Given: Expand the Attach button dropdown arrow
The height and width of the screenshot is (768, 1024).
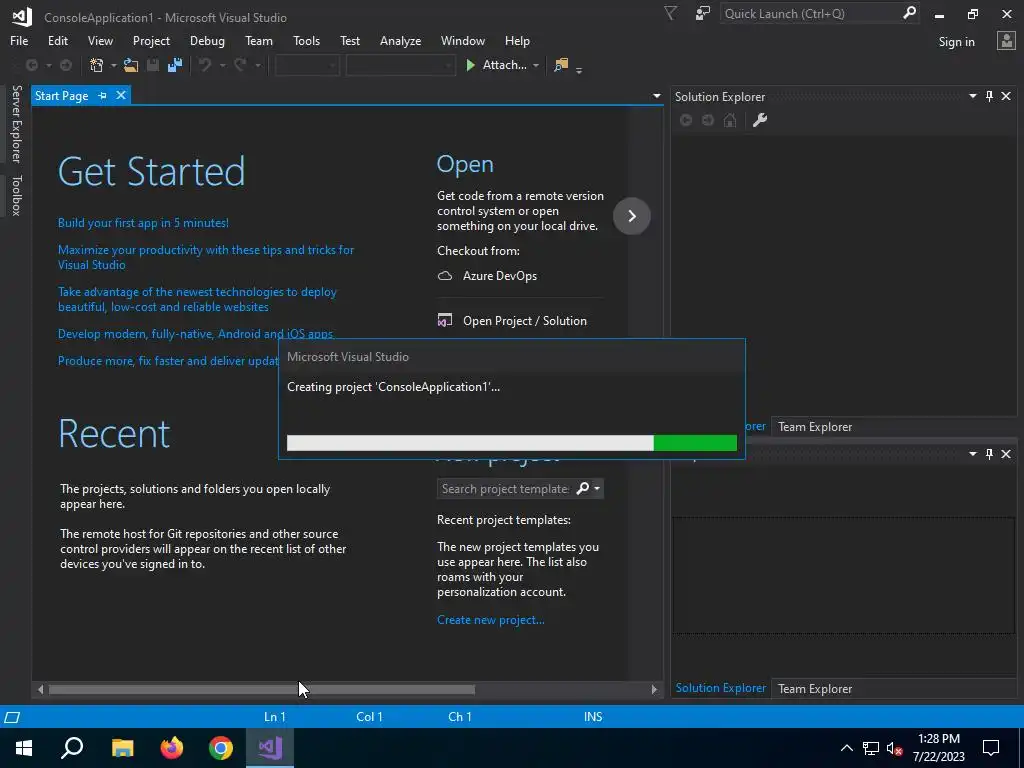Looking at the screenshot, I should pos(536,65).
